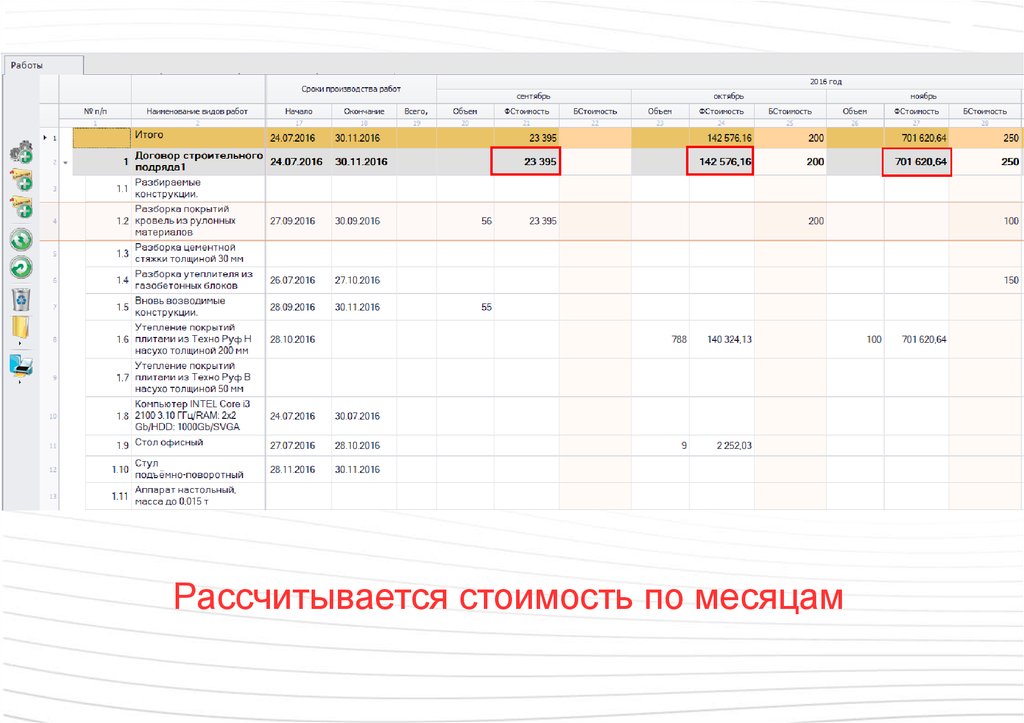
Task: Click the yellow folder icon in the sidebar
Action: tap(21, 327)
